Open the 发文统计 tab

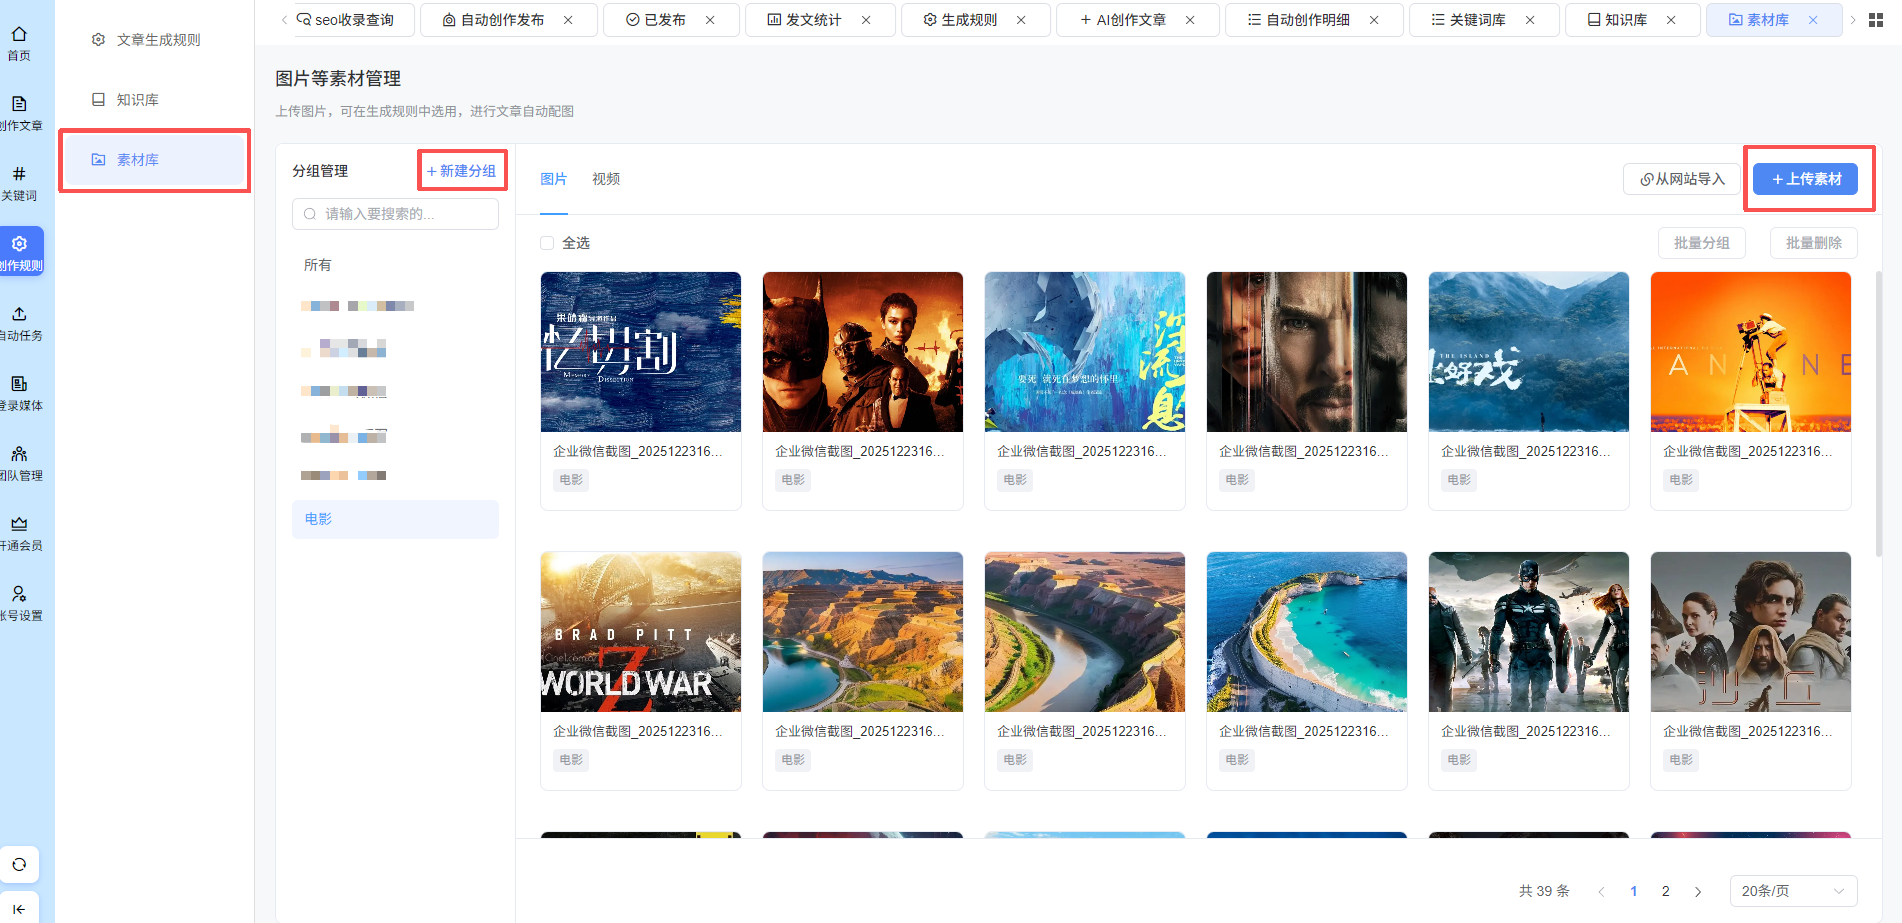click(x=812, y=20)
